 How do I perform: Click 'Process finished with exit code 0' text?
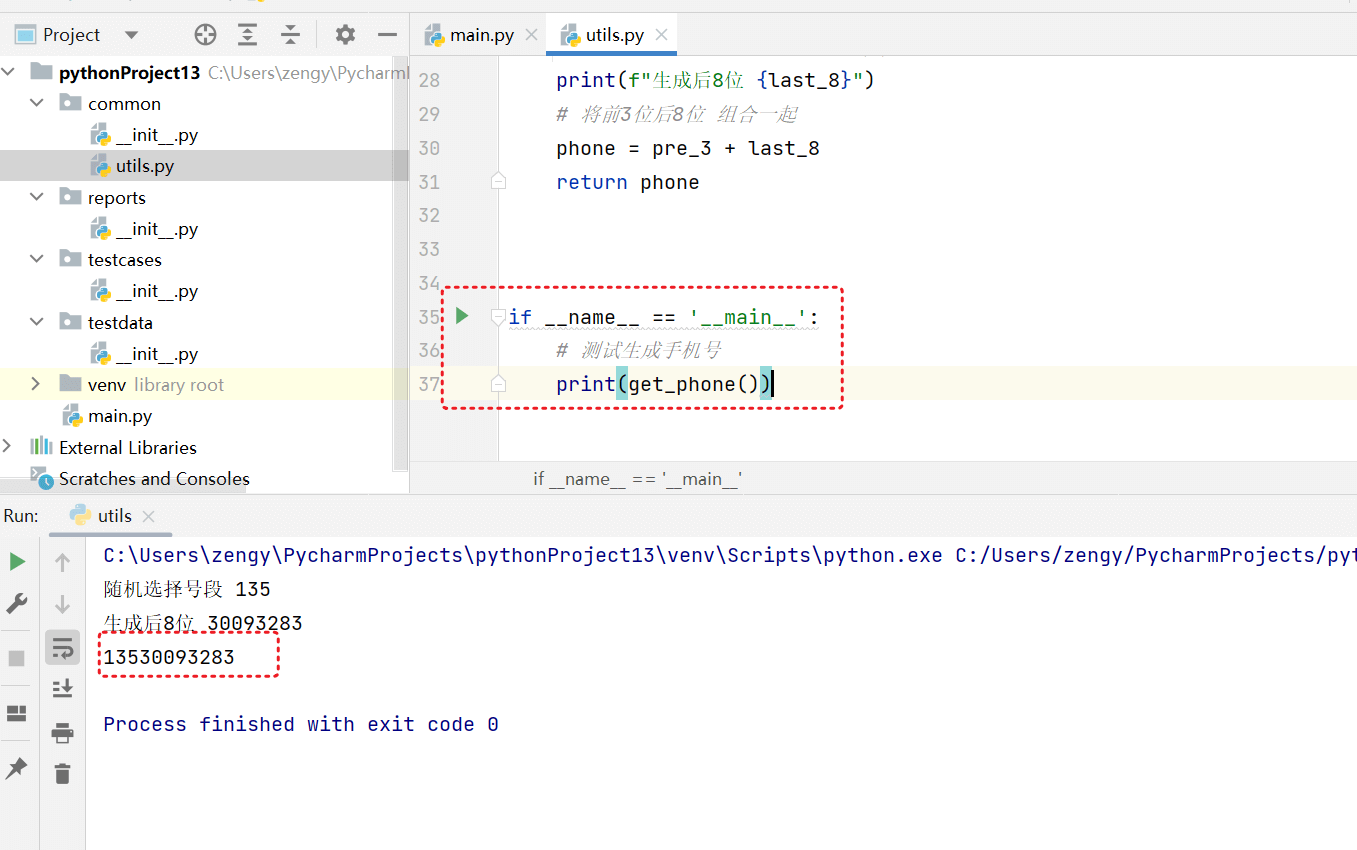click(x=301, y=724)
